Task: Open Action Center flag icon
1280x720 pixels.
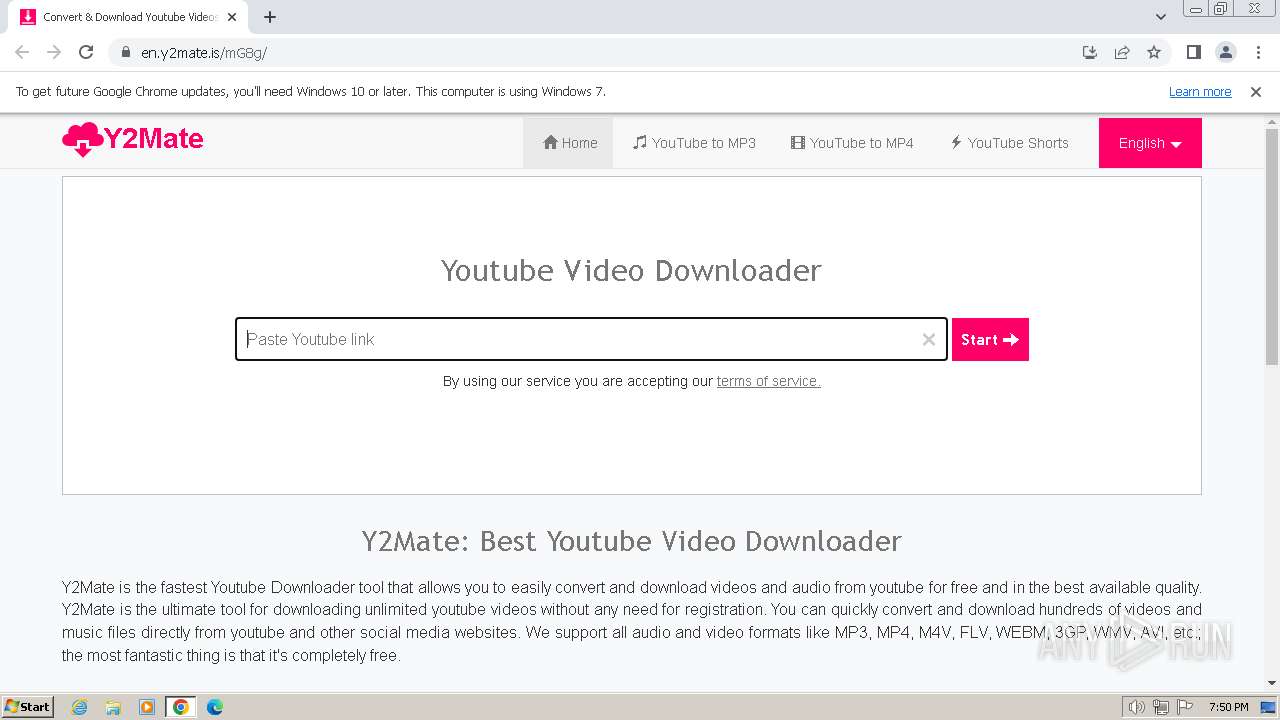Action: coord(1185,707)
